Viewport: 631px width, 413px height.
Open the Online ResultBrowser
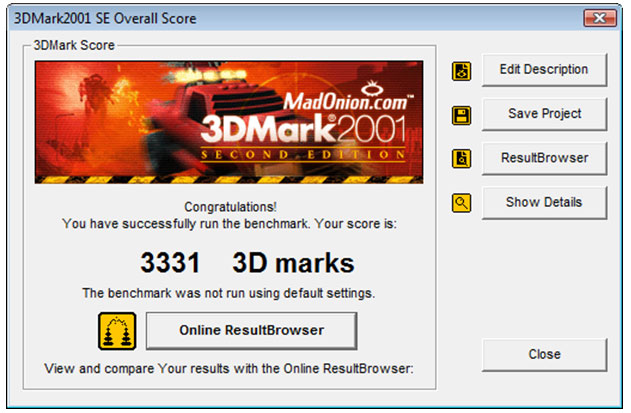coord(252,331)
